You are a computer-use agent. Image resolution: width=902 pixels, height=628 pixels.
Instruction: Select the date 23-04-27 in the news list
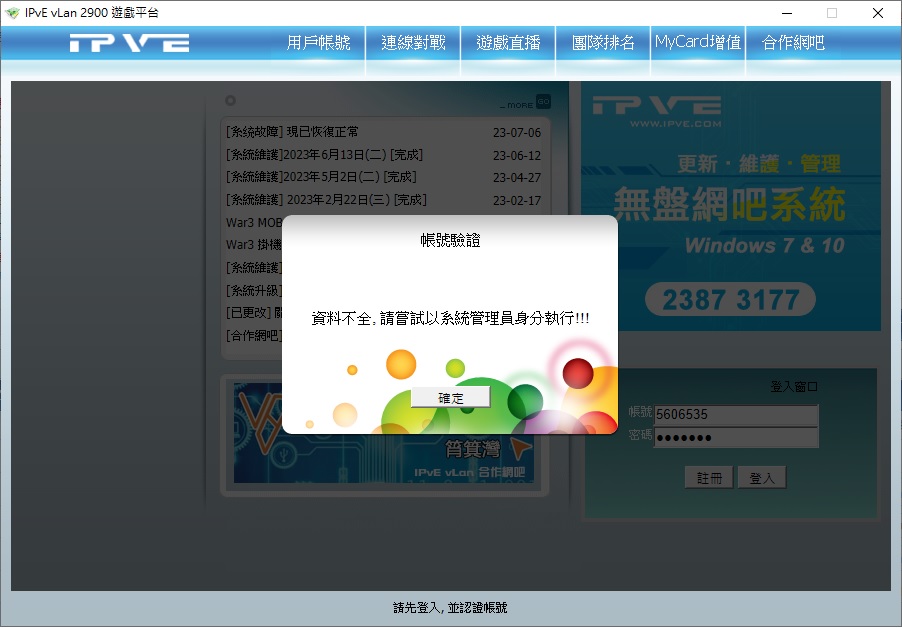(x=517, y=177)
